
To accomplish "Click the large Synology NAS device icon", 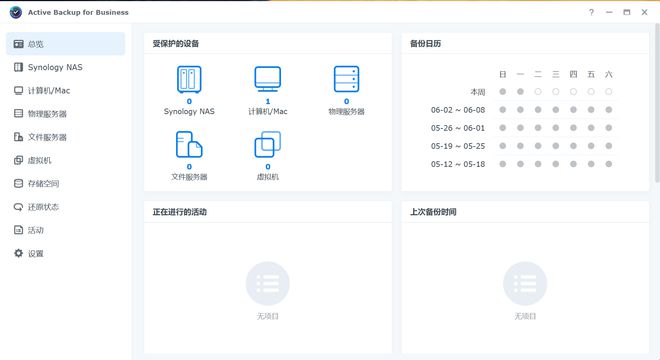I will 189,79.
